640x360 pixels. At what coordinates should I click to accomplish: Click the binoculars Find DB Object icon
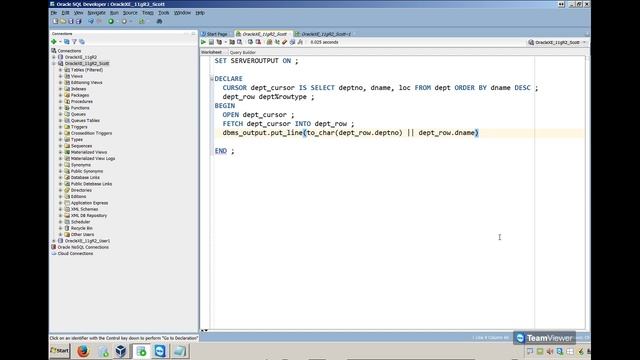pos(159,21)
